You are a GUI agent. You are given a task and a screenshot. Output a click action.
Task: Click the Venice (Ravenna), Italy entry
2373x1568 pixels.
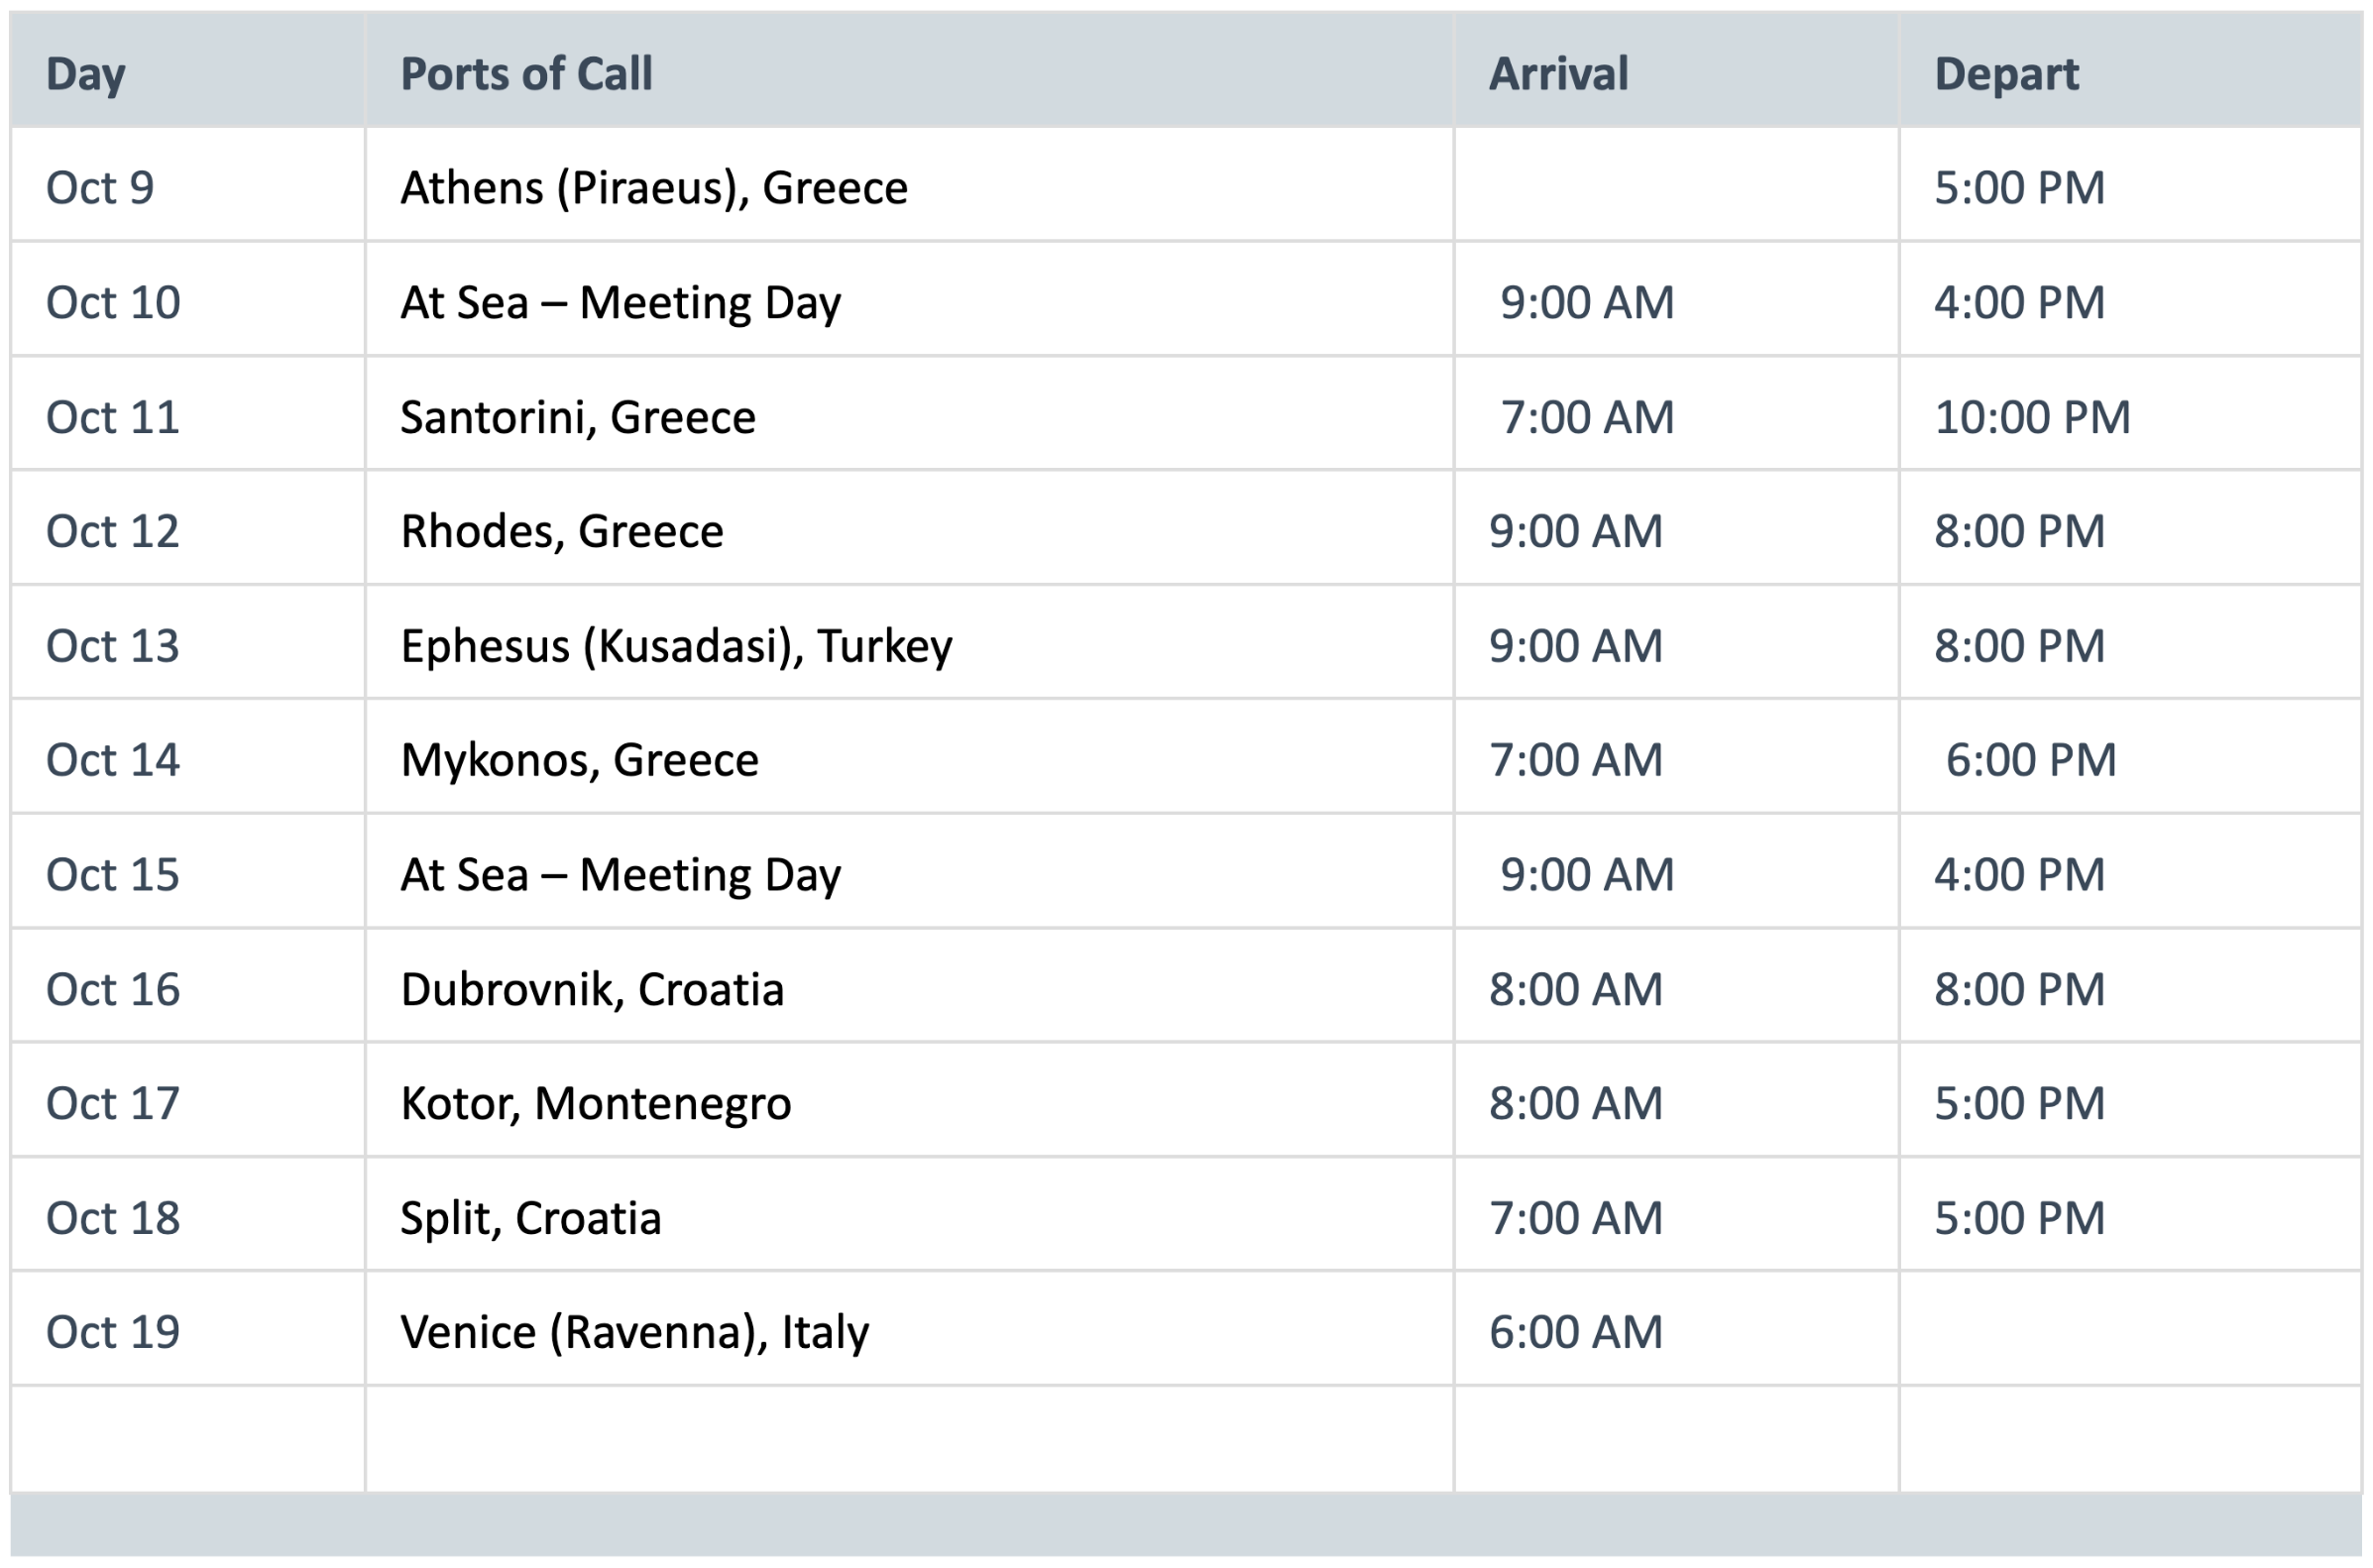635,1332
